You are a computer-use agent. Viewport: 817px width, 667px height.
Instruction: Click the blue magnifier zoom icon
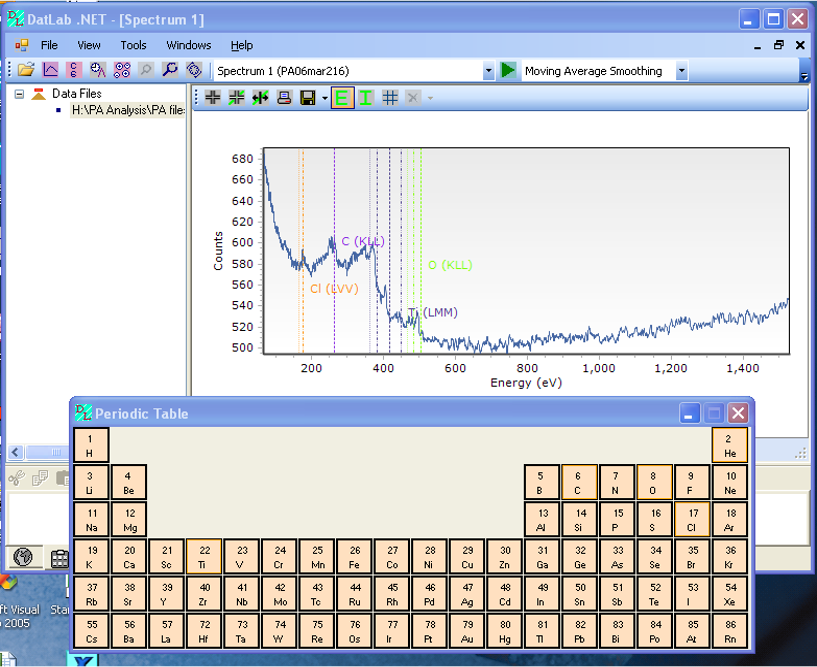click(170, 70)
